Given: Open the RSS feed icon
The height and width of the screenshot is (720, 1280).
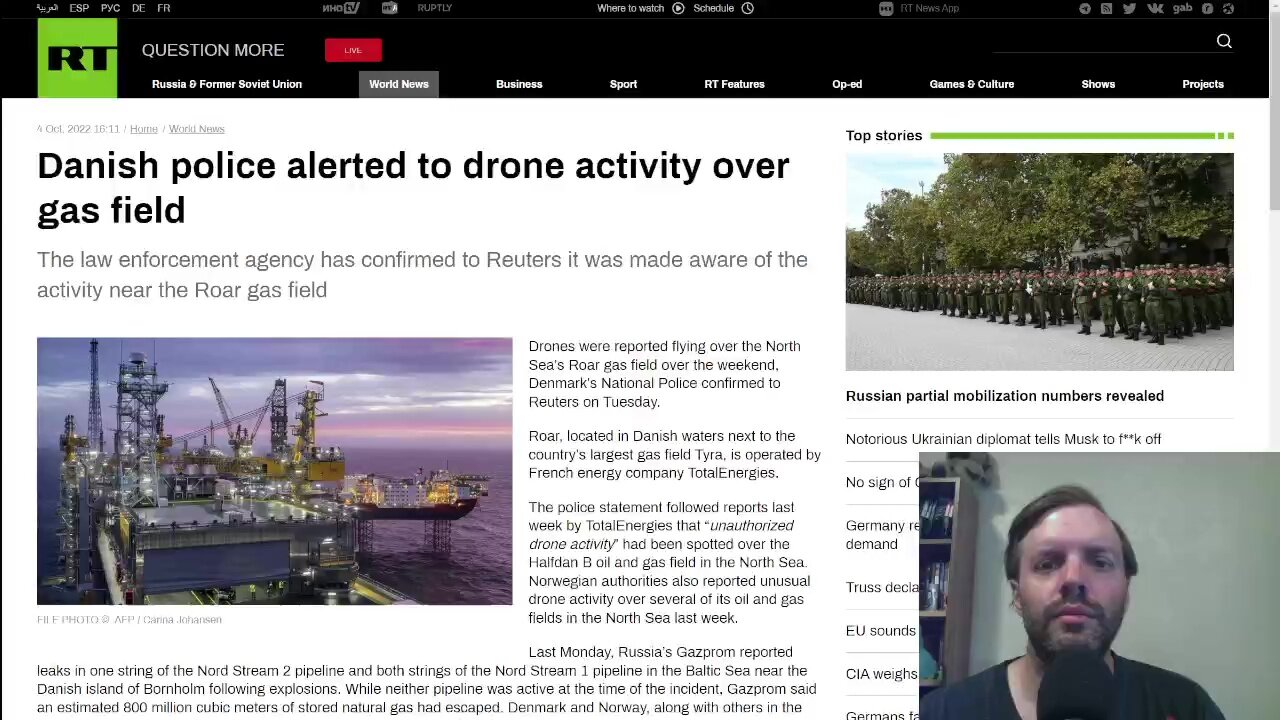Looking at the screenshot, I should tap(1106, 8).
